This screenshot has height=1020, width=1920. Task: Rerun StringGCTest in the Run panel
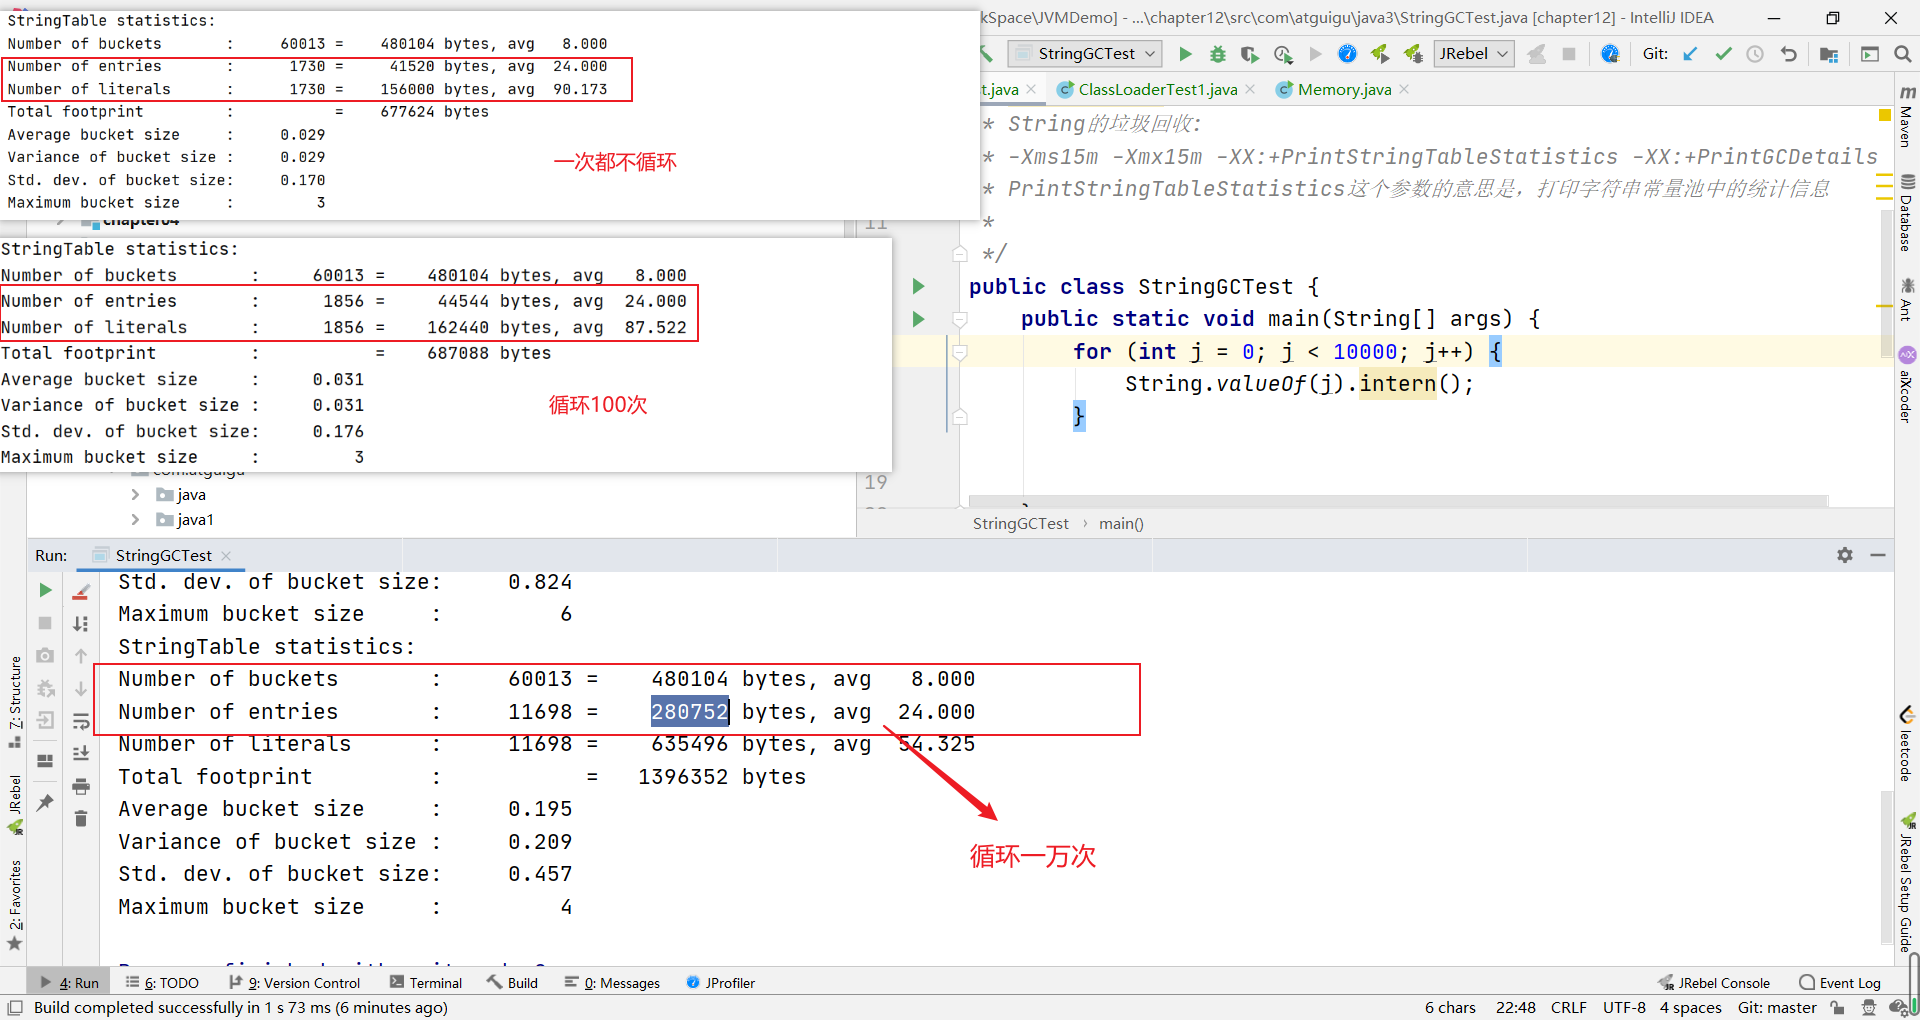click(45, 590)
